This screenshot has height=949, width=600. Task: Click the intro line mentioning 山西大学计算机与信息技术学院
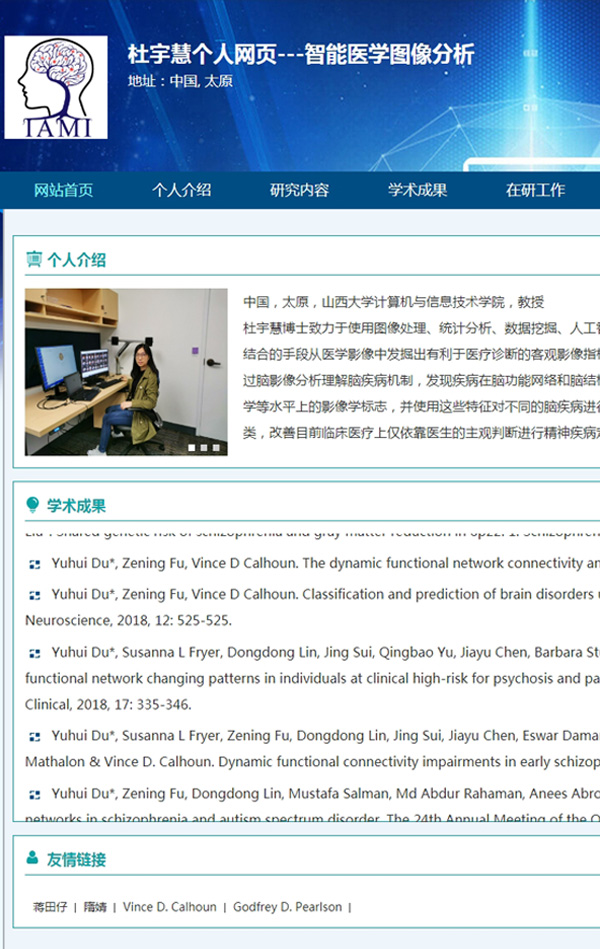(394, 301)
